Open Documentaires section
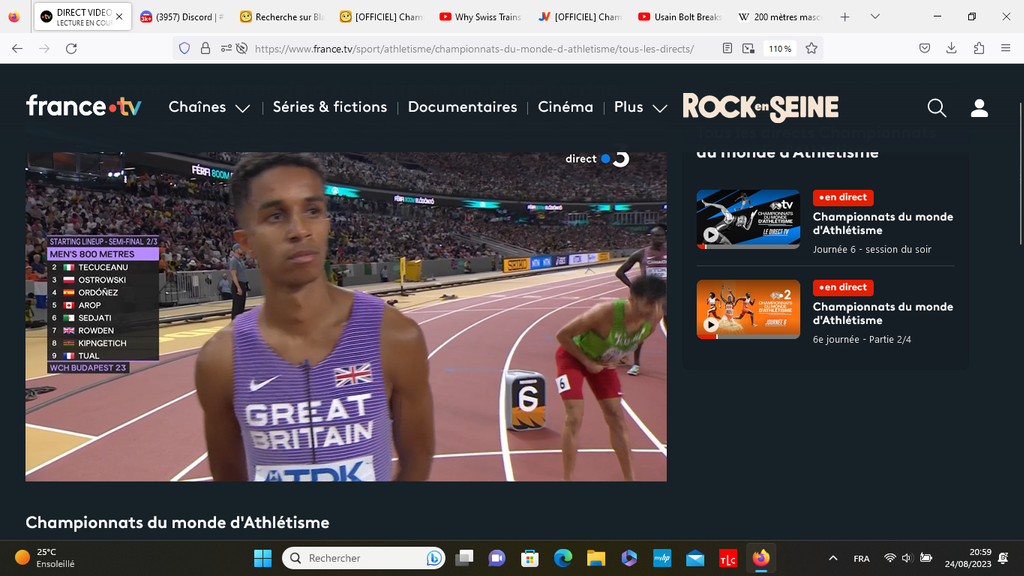The width and height of the screenshot is (1024, 576). (462, 107)
